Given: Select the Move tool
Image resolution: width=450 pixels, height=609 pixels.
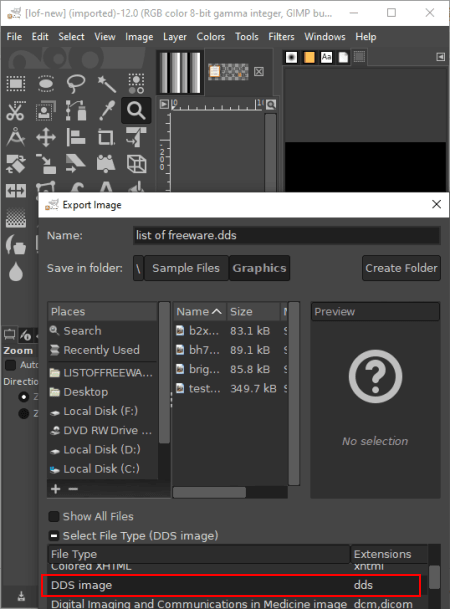Looking at the screenshot, I should 46,137.
